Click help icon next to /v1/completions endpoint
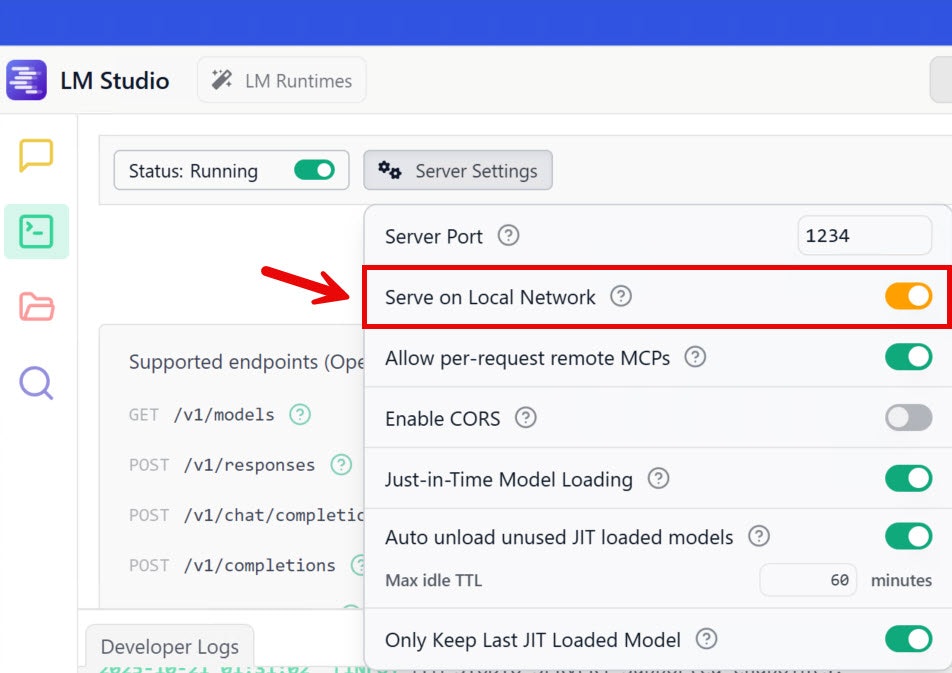Image resolution: width=952 pixels, height=673 pixels. (x=358, y=565)
